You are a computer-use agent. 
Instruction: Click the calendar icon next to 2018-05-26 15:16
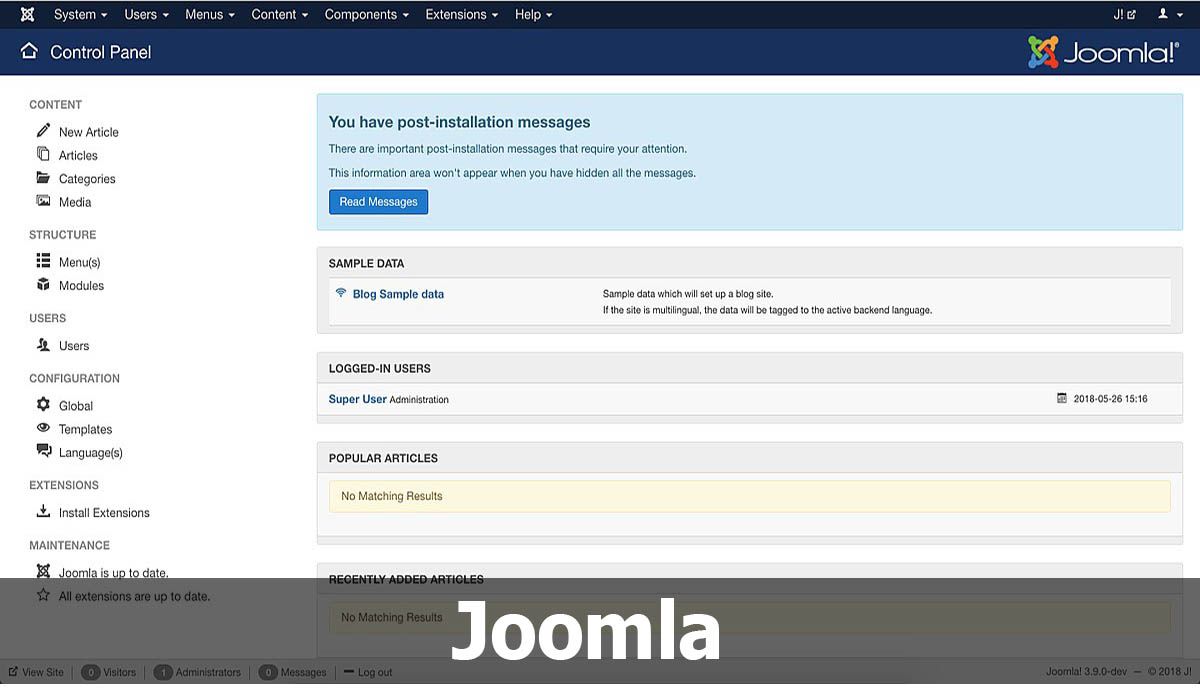pyautogui.click(x=1062, y=398)
